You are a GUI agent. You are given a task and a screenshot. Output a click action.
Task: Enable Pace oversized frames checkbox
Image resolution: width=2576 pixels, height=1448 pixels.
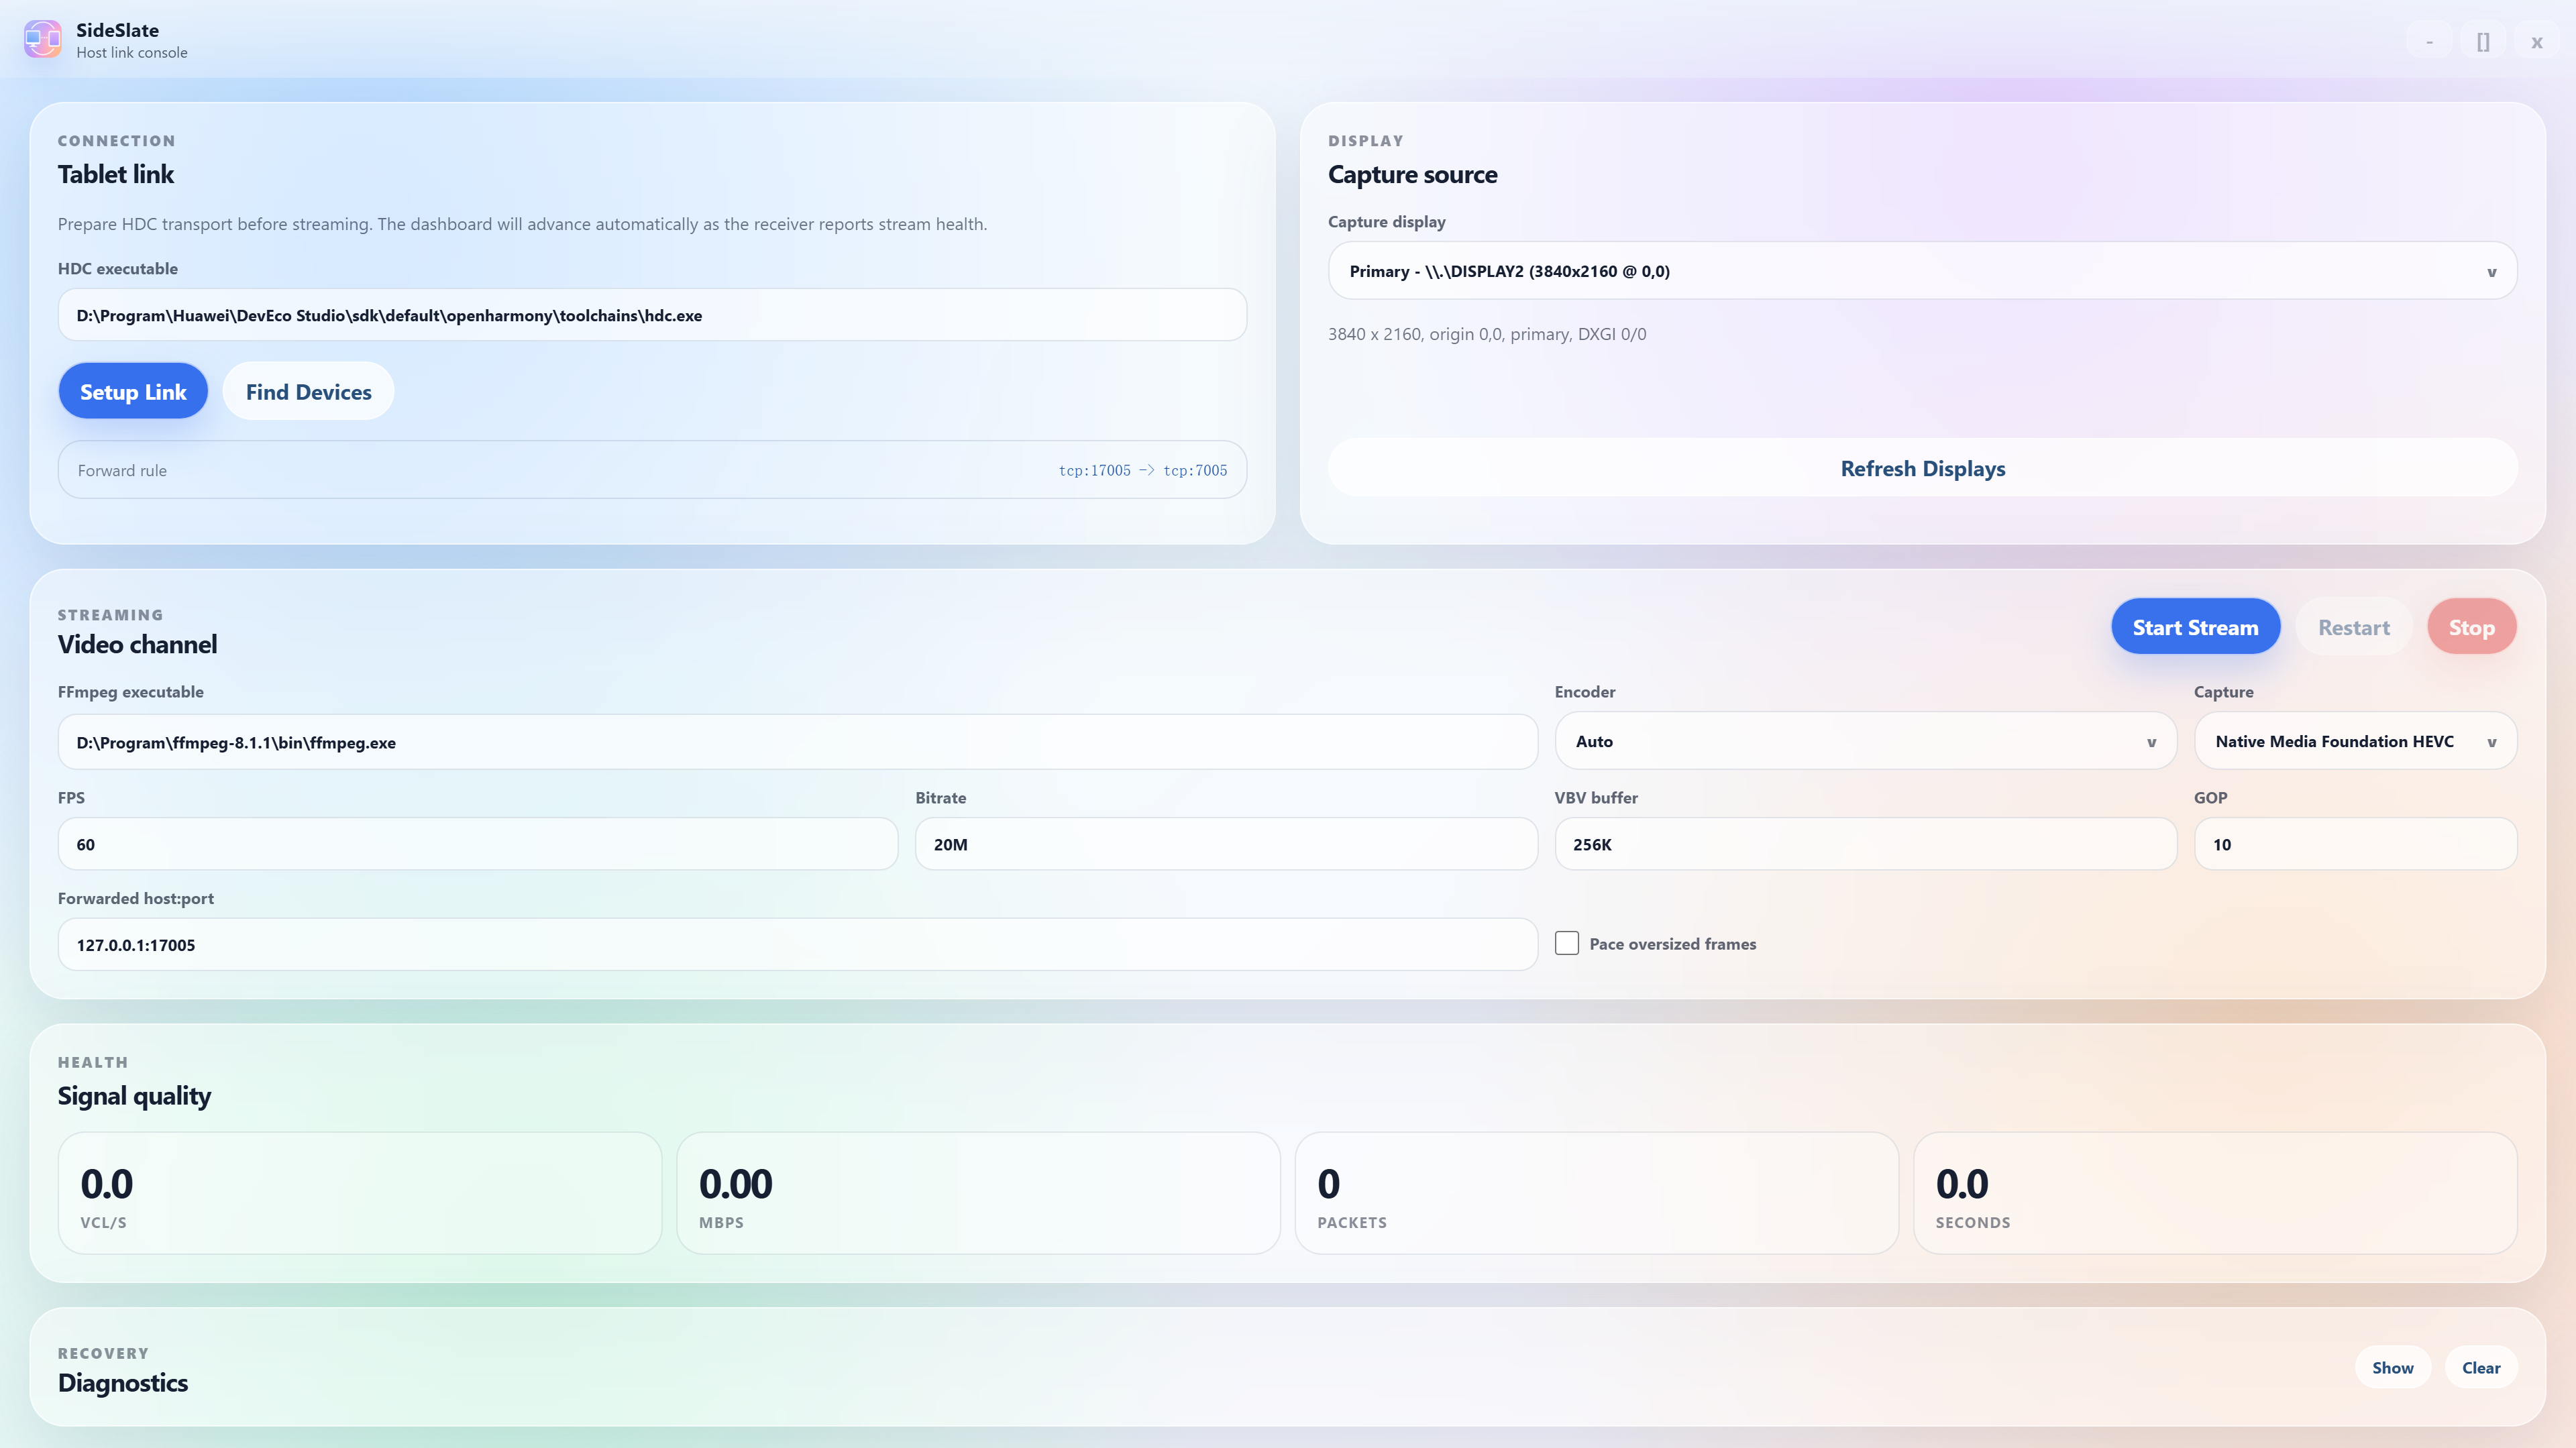coord(1567,943)
